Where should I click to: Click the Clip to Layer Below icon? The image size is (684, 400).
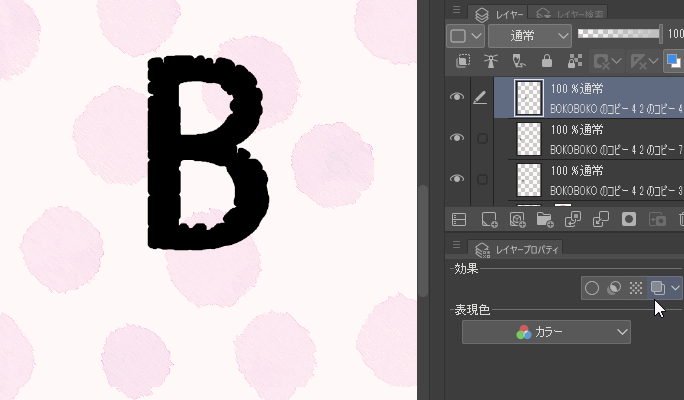pos(464,62)
